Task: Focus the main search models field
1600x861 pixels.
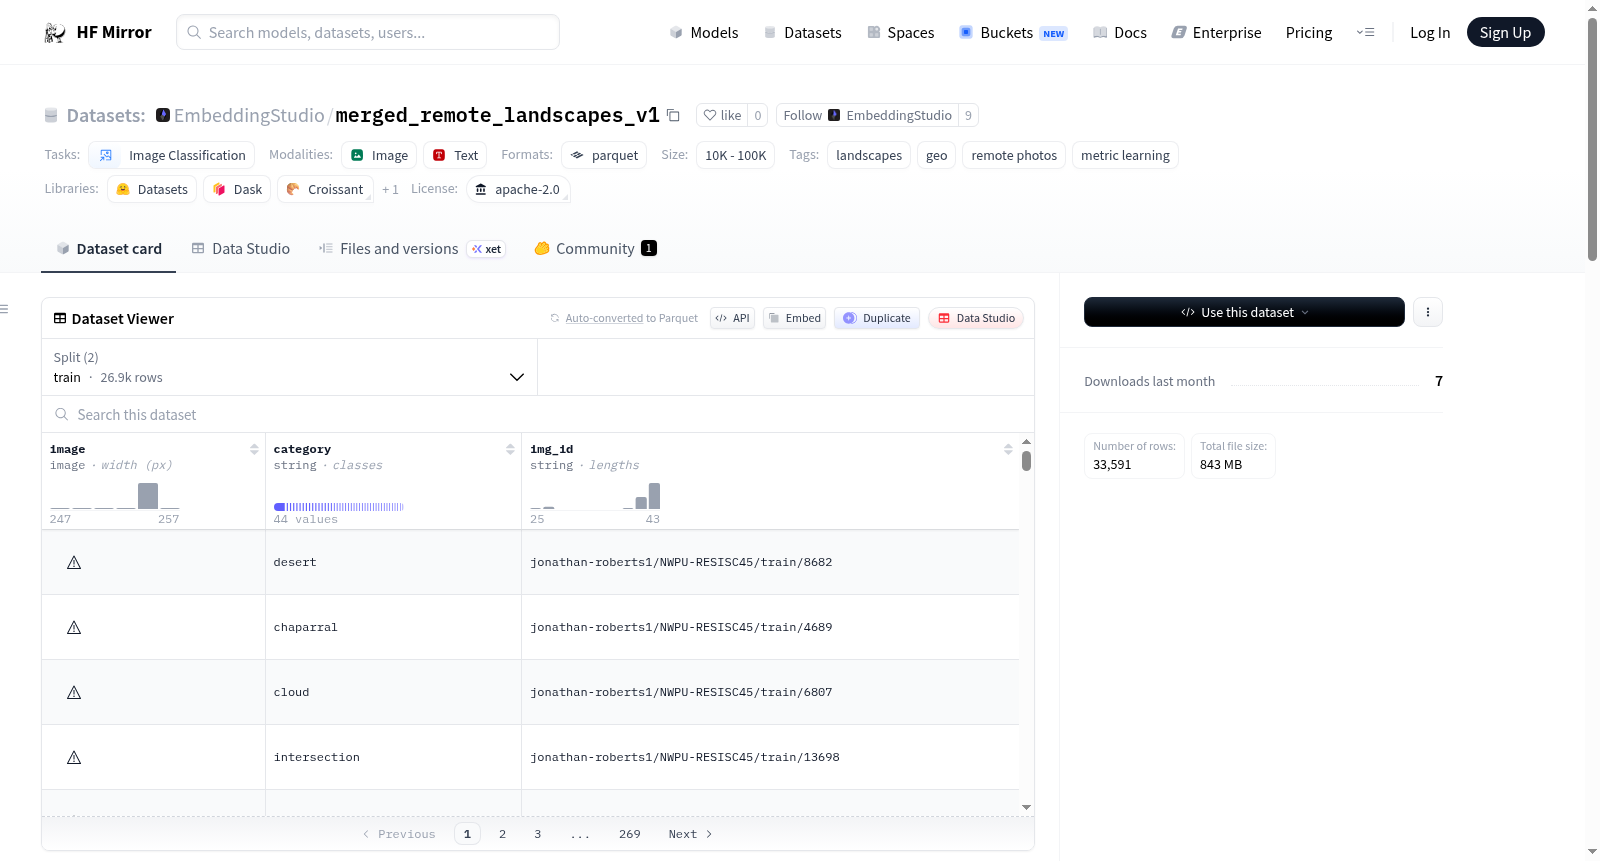Action: pyautogui.click(x=368, y=33)
